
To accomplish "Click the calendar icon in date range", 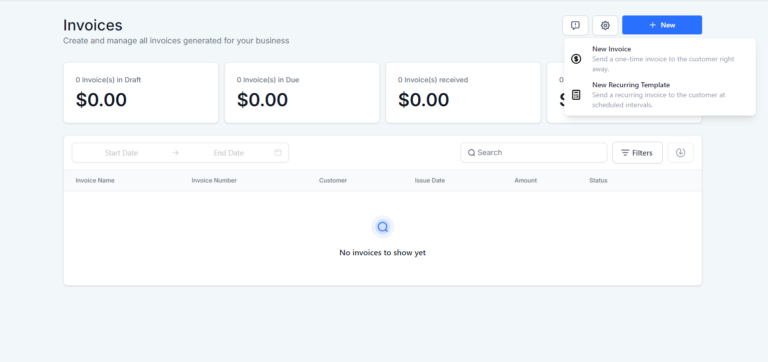I will (278, 153).
